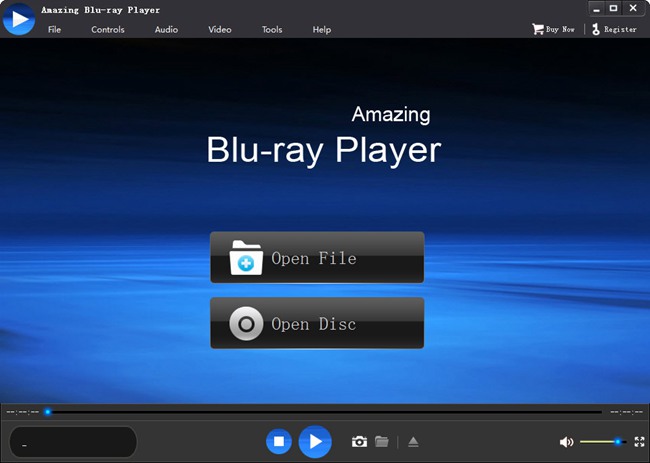
Task: Minimize the player window
Action: [597, 9]
